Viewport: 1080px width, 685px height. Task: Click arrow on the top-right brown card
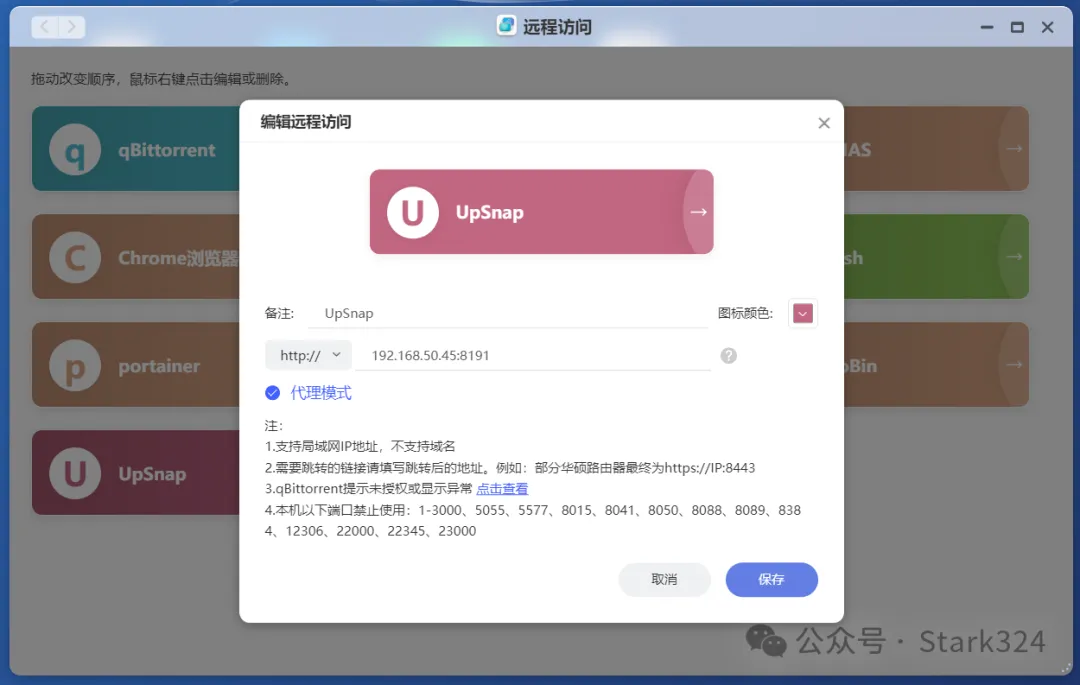pyautogui.click(x=1013, y=149)
